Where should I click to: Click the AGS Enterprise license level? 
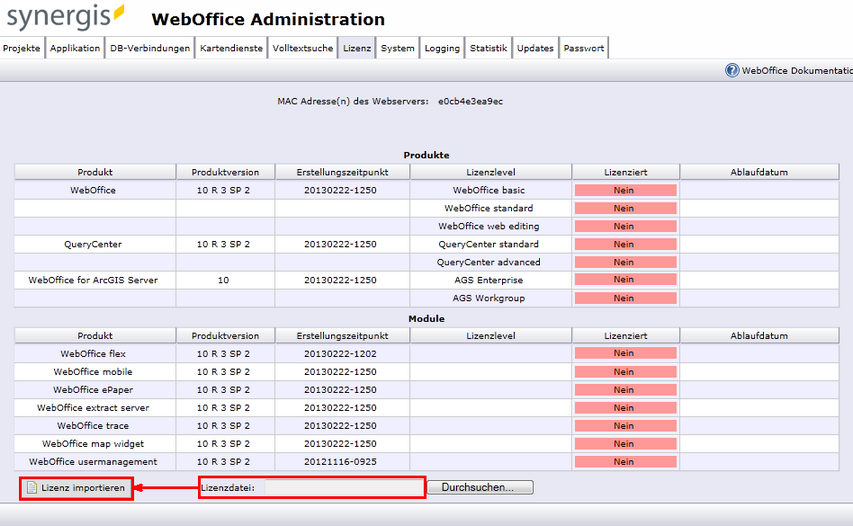point(489,280)
